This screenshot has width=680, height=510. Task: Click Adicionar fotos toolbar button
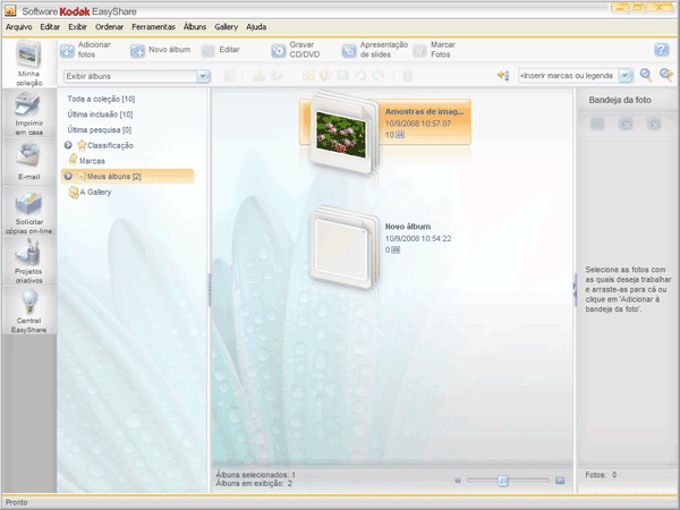tap(85, 50)
